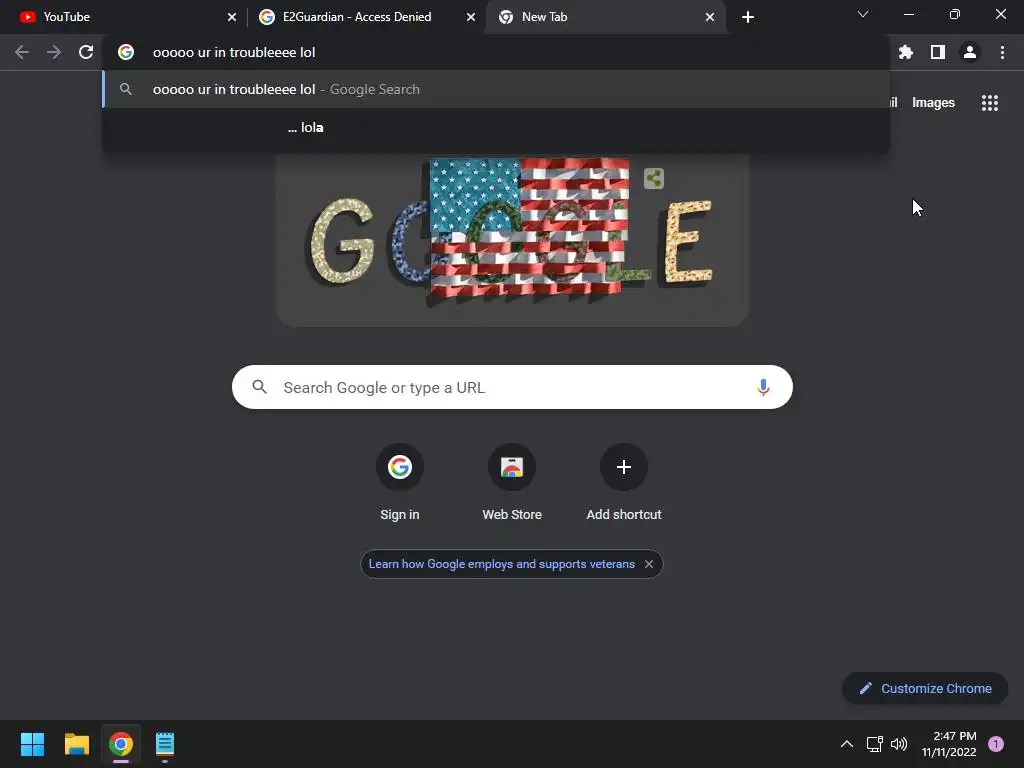This screenshot has height=768, width=1024.
Task: Click the browser forward arrow
Action: click(54, 52)
